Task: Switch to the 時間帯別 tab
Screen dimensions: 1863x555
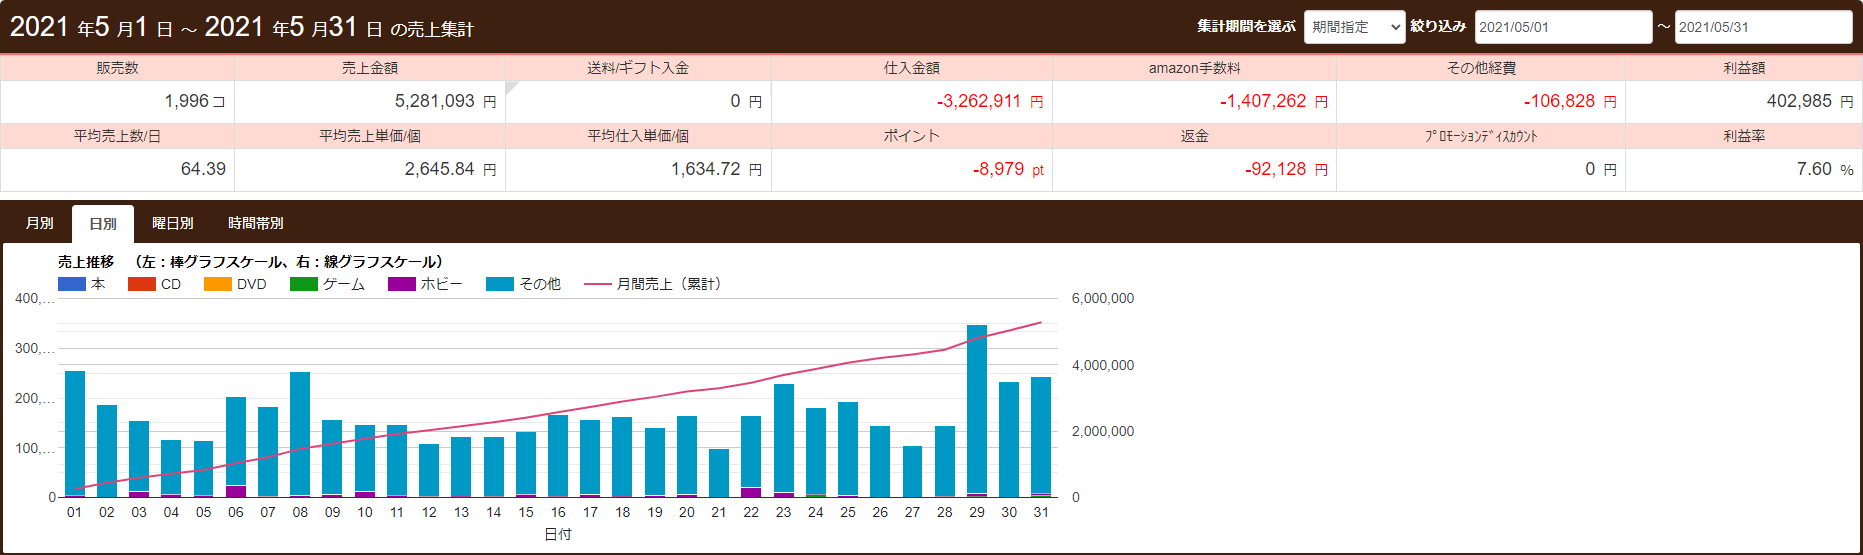Action: 255,223
